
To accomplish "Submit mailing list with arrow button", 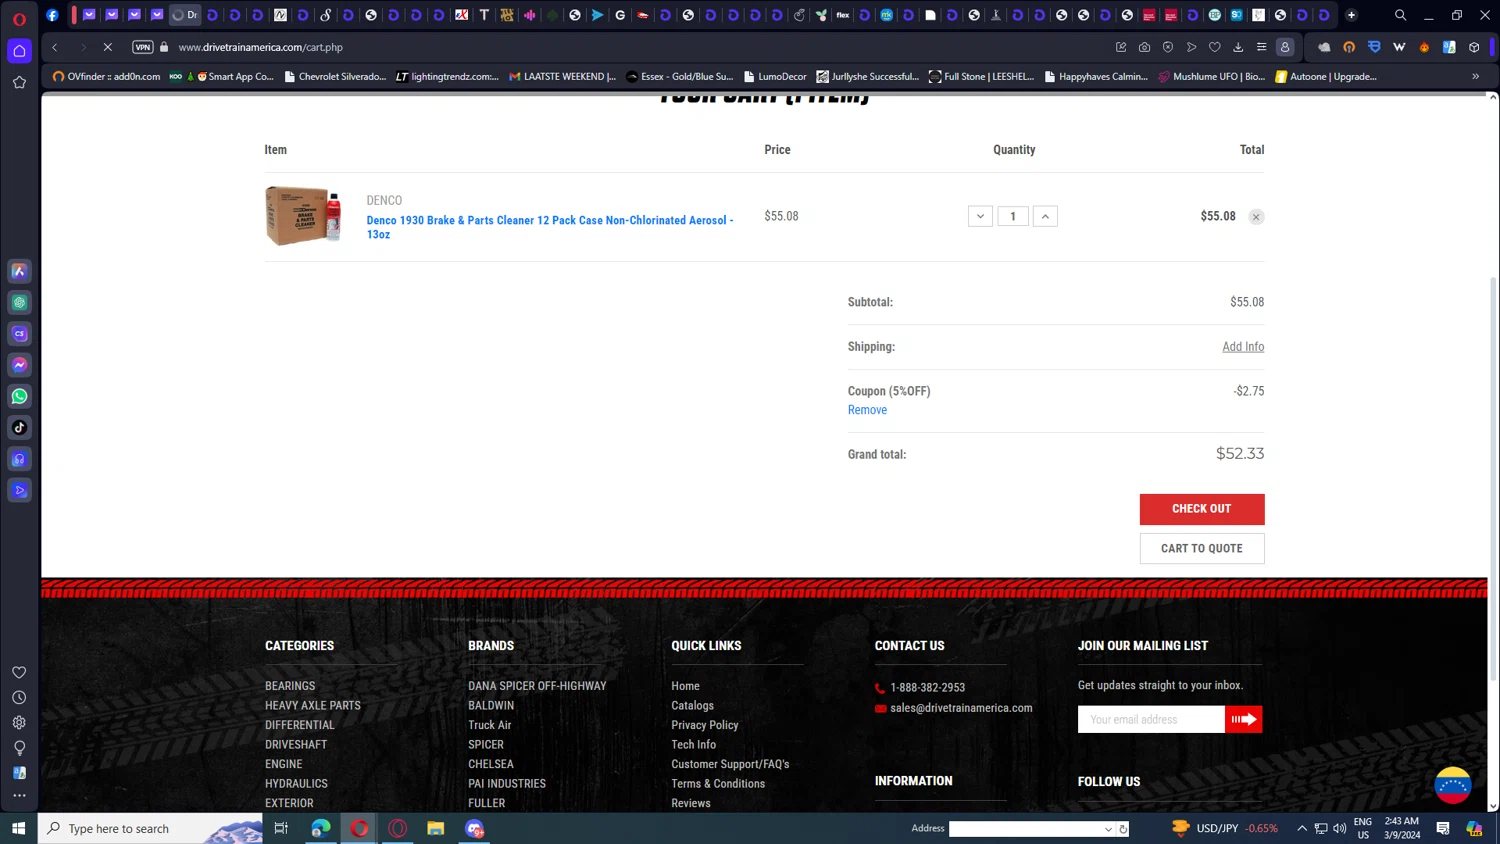I will click(1244, 719).
